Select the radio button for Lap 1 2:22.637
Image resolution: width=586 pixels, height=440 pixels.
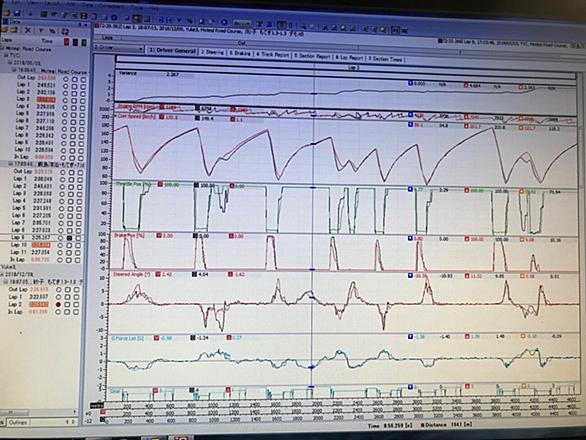tap(58, 297)
